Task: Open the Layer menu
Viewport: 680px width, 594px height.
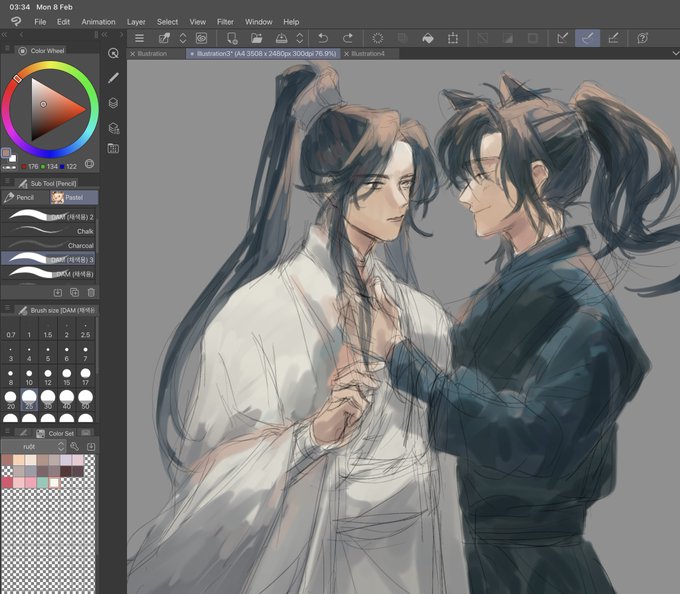Action: tap(136, 22)
